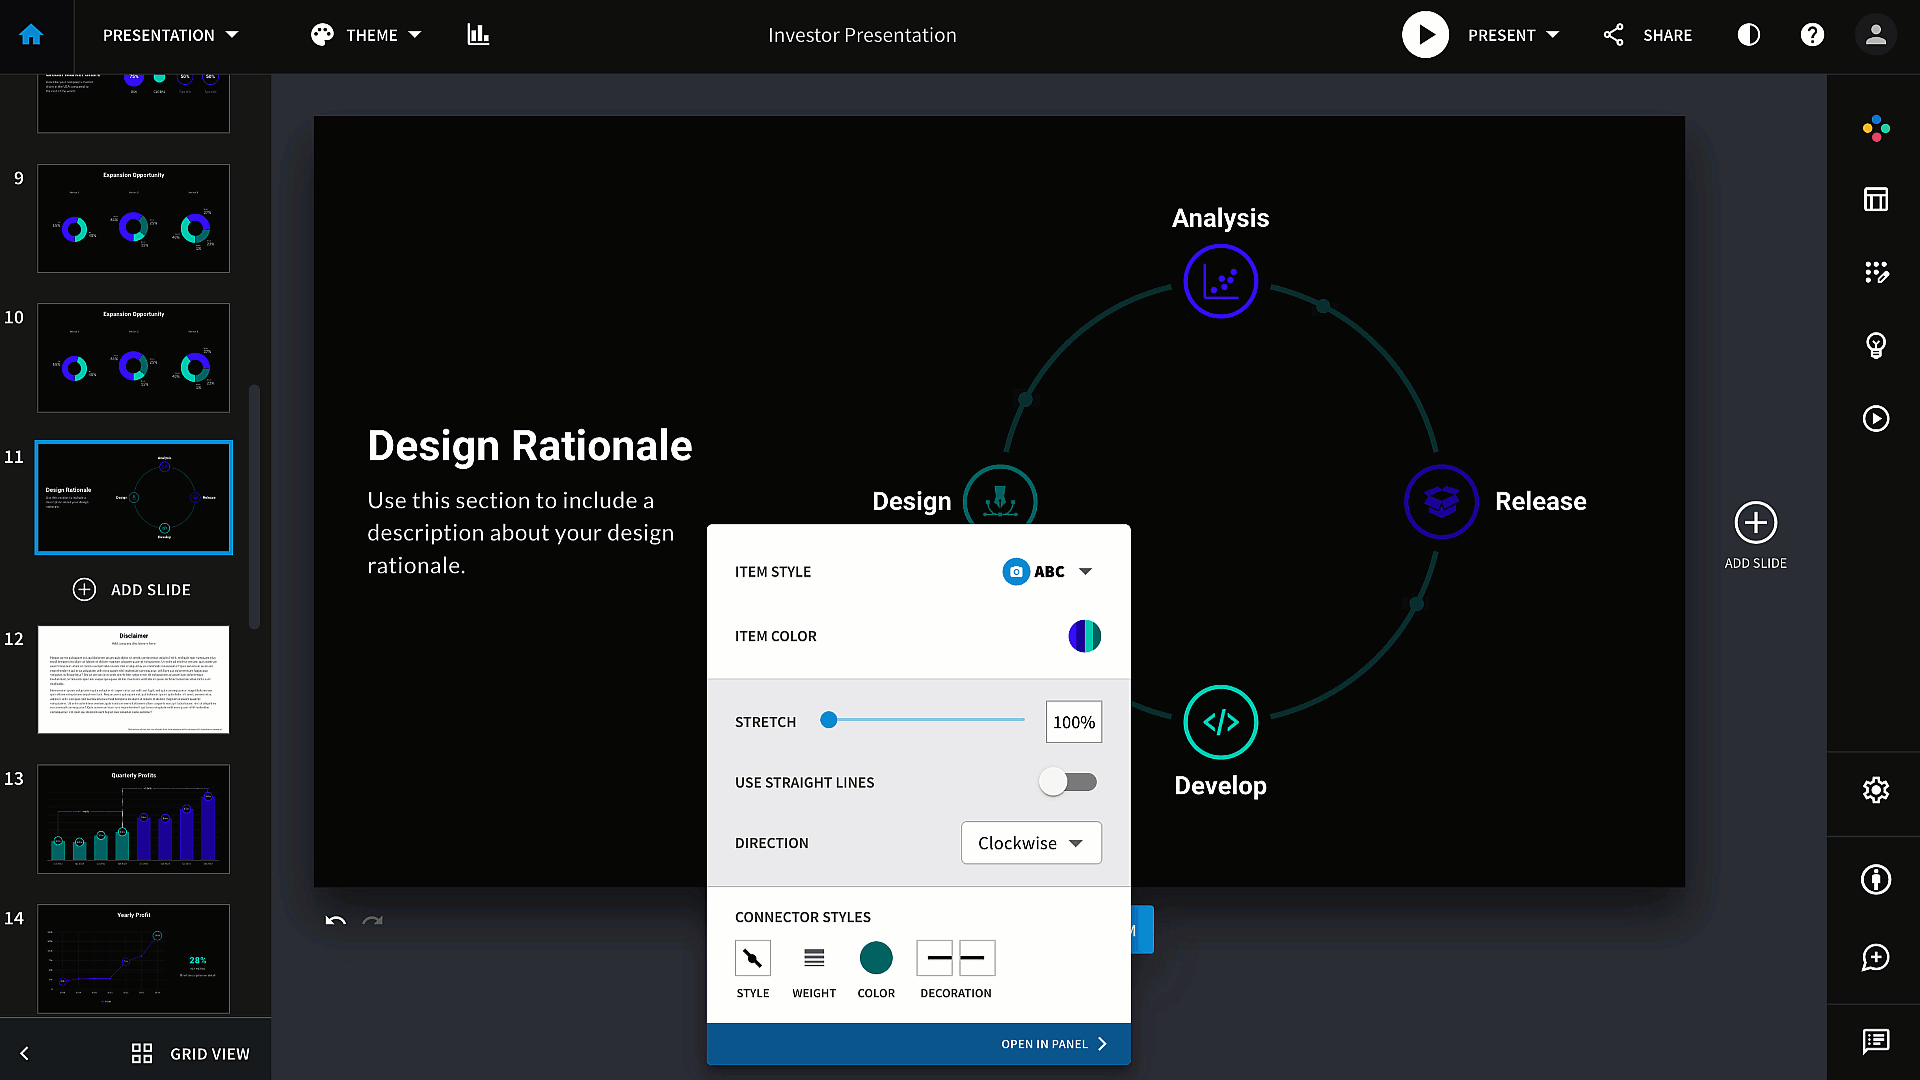Expand the Present dropdown arrow
Image resolution: width=1920 pixels, height=1080 pixels.
pyautogui.click(x=1553, y=35)
